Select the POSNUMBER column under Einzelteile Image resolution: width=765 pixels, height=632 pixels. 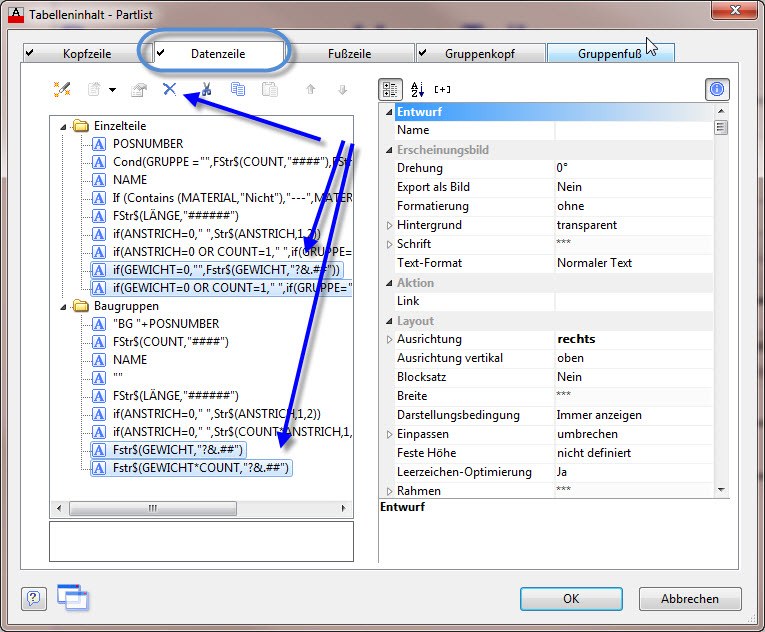tap(148, 144)
